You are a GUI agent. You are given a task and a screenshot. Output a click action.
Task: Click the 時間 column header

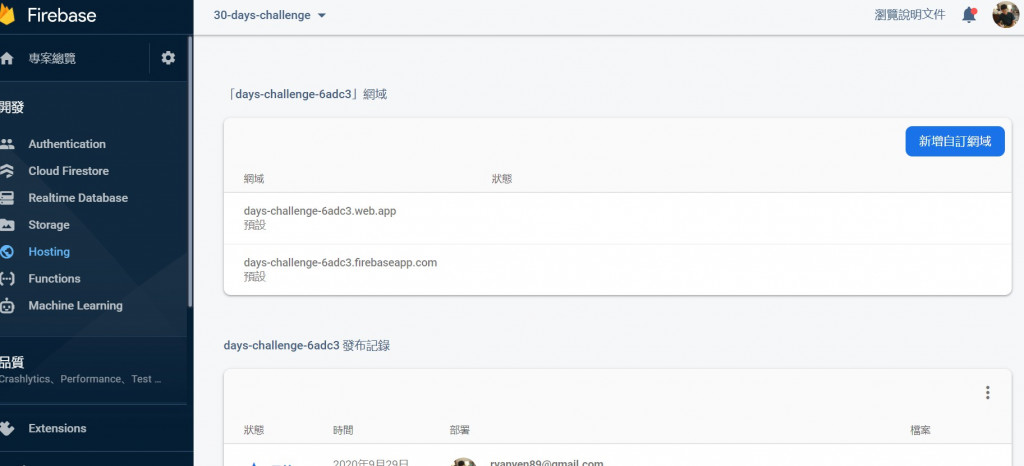[344, 430]
